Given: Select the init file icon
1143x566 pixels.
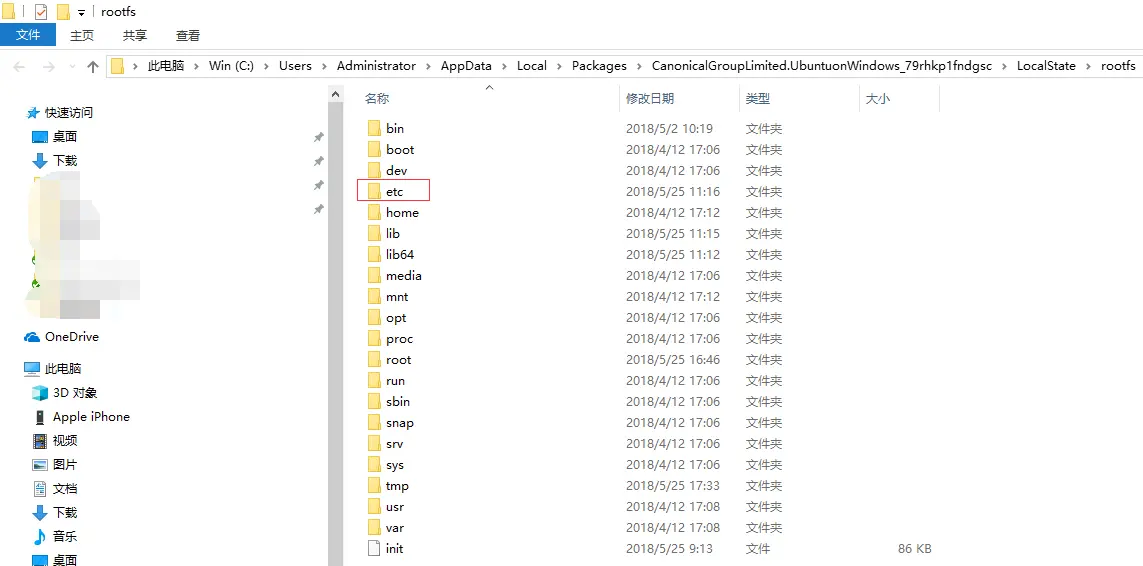Looking at the screenshot, I should [x=374, y=548].
